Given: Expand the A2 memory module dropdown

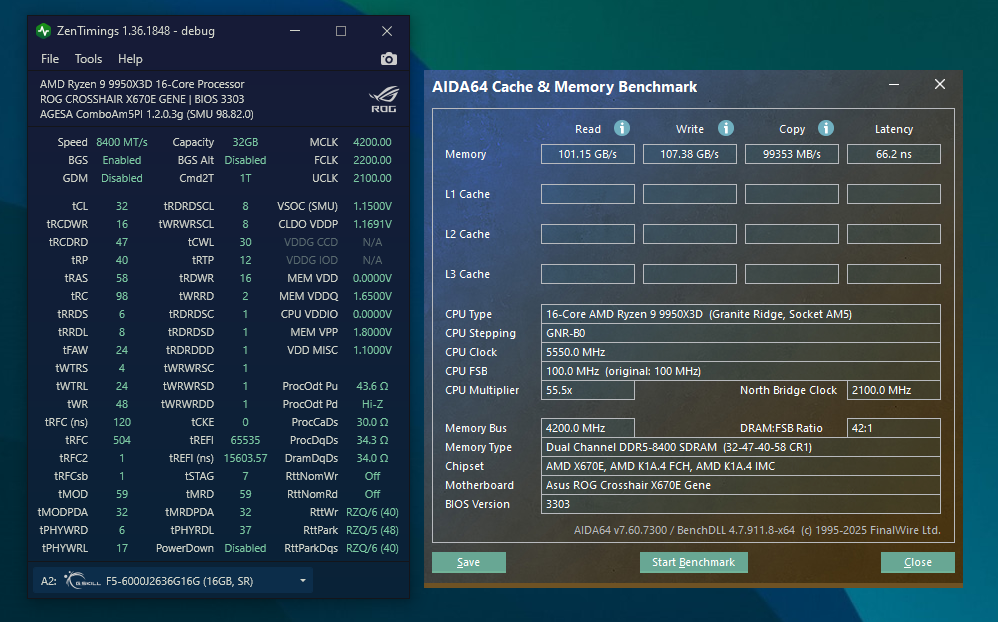Looking at the screenshot, I should (x=303, y=581).
